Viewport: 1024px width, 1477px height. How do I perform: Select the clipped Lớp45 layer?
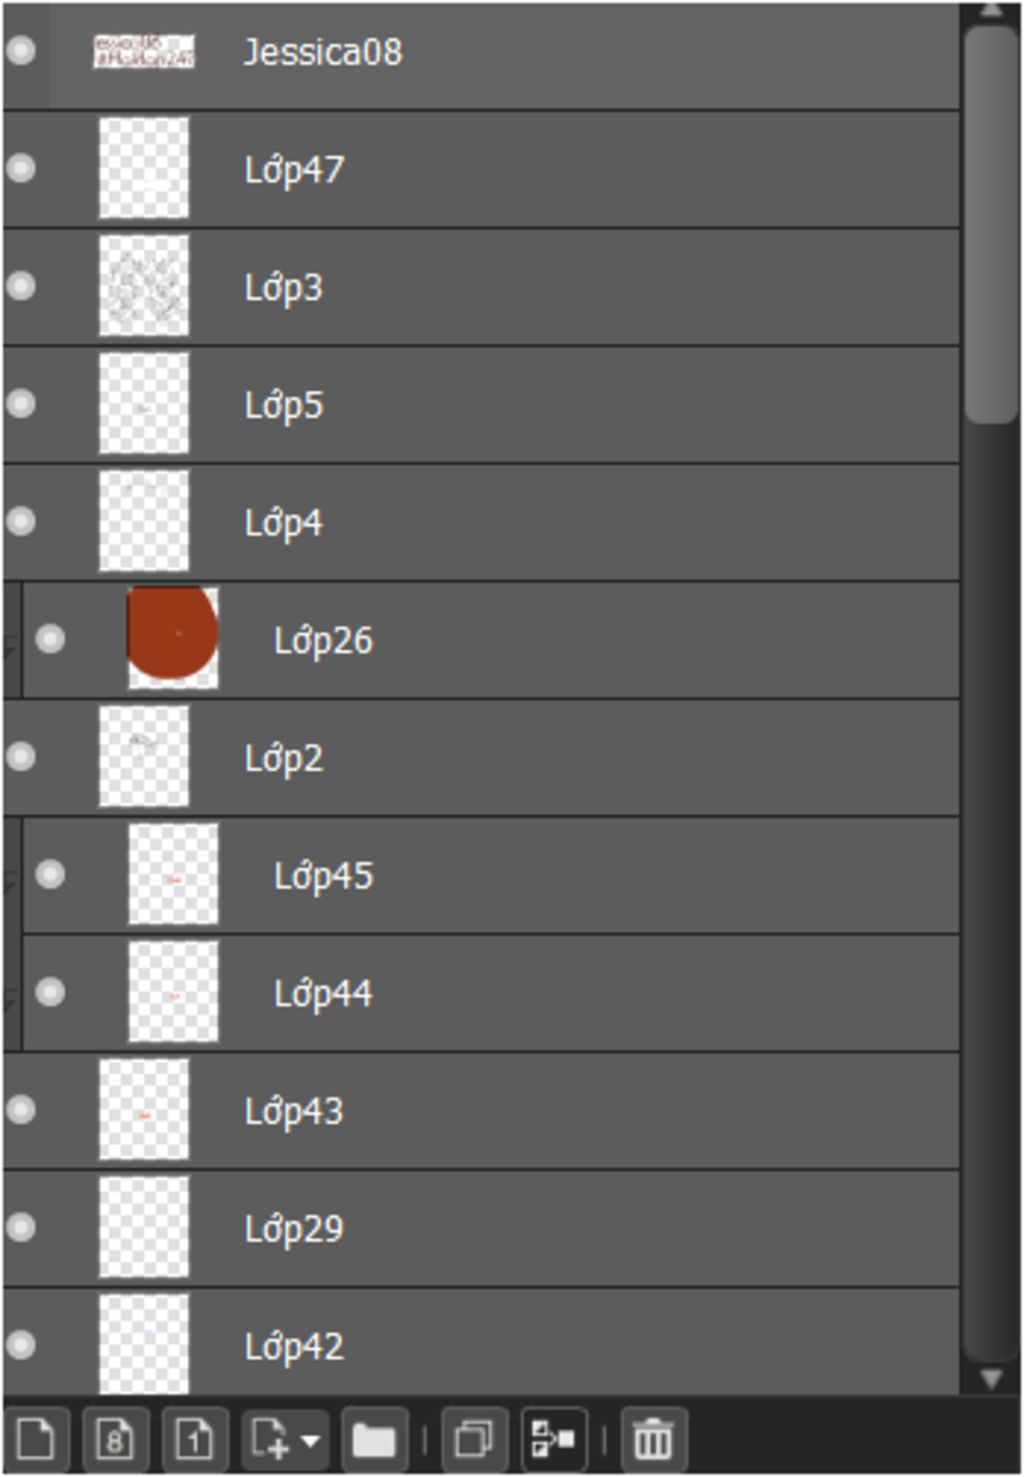click(491, 875)
